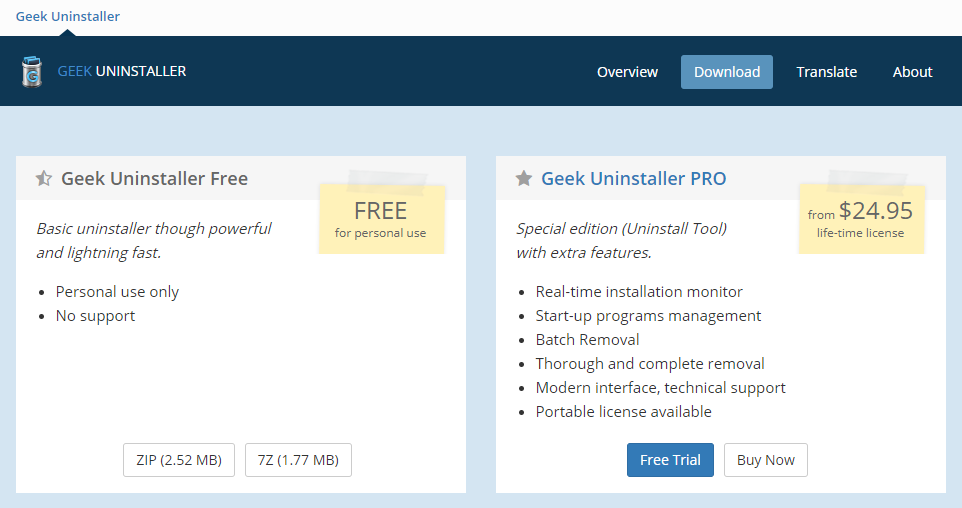Start the PRO Free Trial
Screen dimensions: 962x508
pyautogui.click(x=670, y=460)
